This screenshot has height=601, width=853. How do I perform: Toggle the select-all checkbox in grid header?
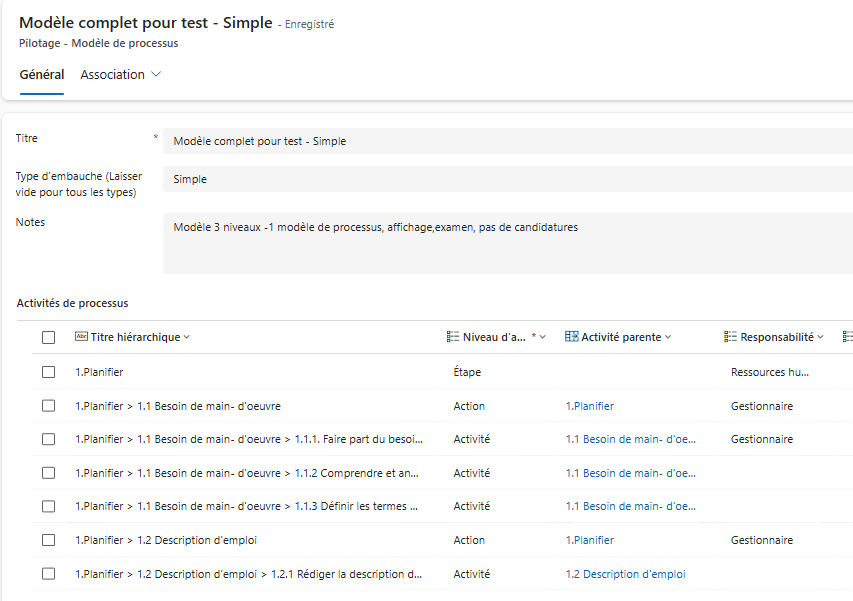click(49, 338)
